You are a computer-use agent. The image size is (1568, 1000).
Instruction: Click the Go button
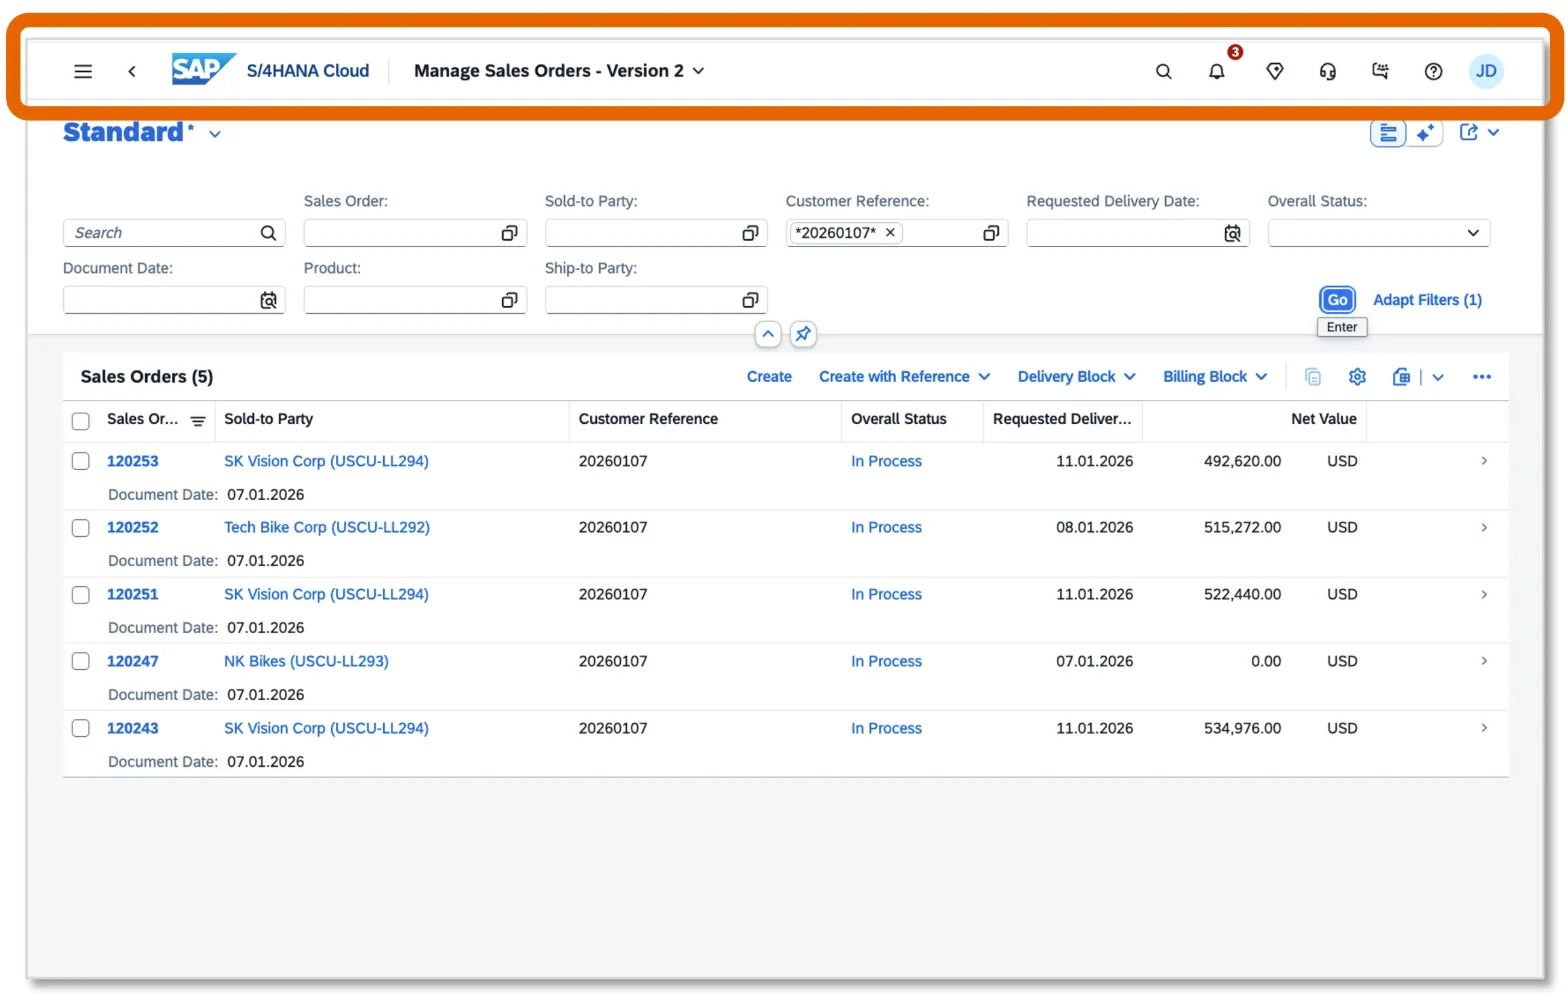1338,300
